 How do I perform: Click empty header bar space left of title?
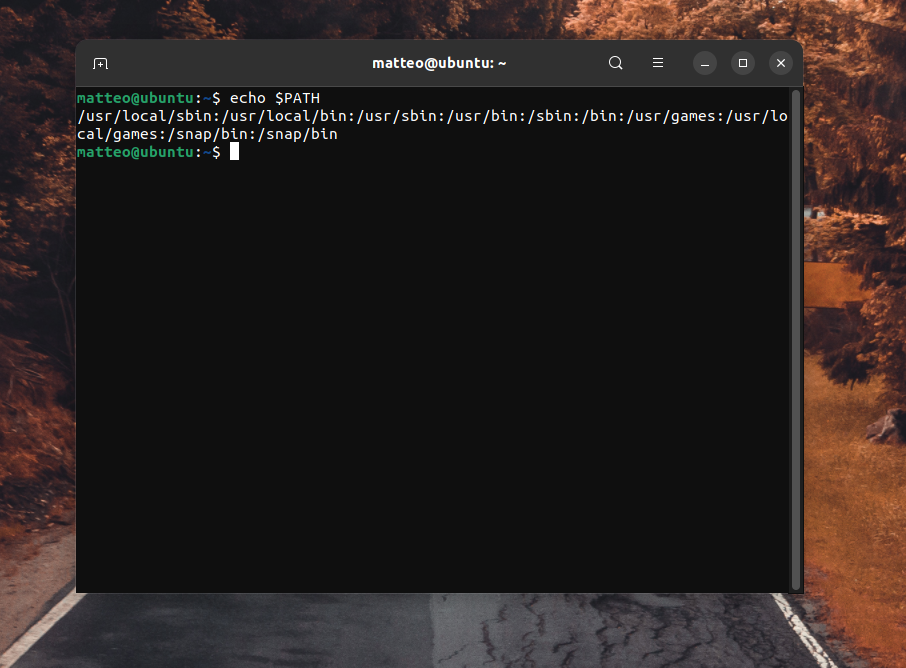230,63
